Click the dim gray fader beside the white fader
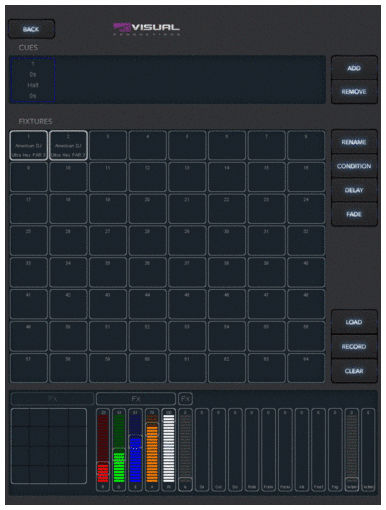 pos(185,449)
